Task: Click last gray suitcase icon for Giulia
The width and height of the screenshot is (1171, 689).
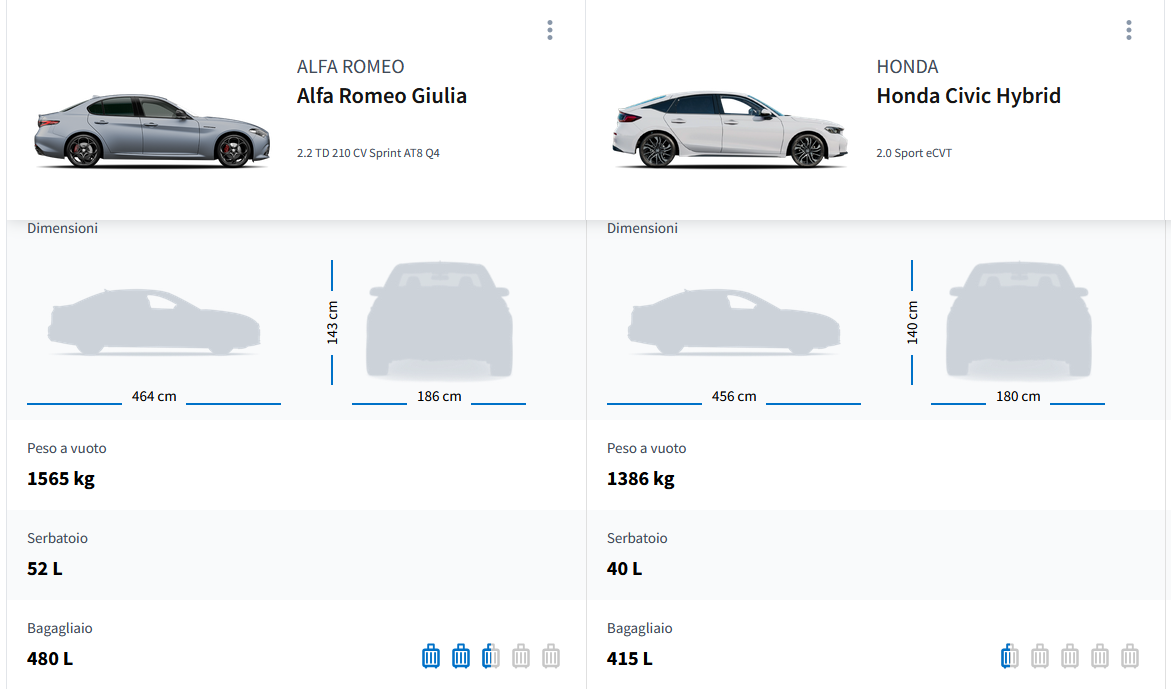Action: pos(551,656)
